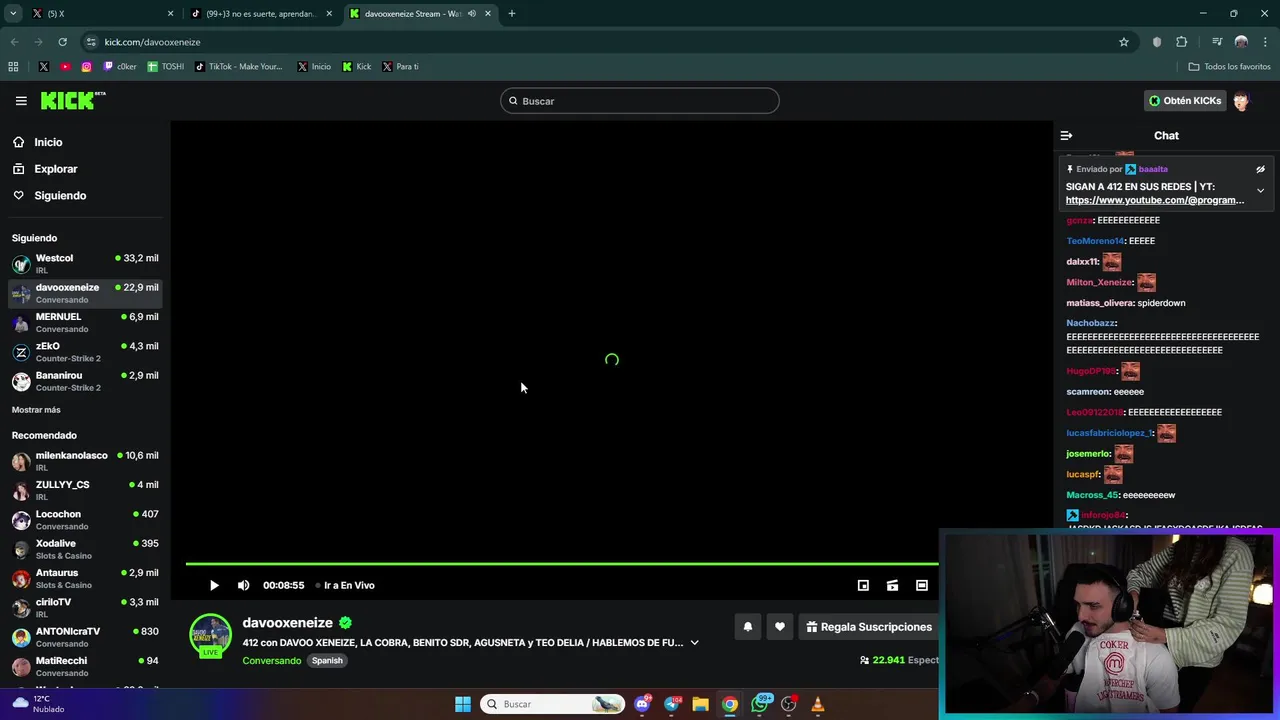
Task: Open the tab search dropdown arrow
Action: click(x=13, y=14)
